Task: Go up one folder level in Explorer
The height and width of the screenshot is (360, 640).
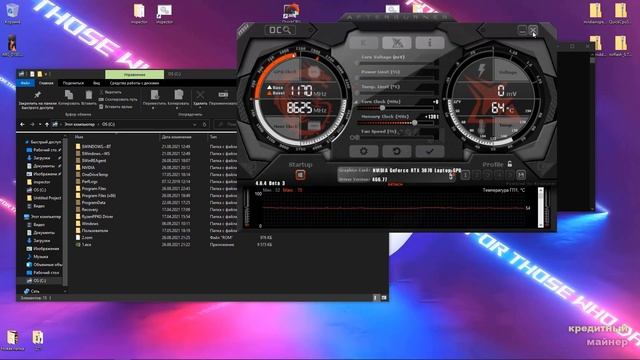Action: pos(47,124)
